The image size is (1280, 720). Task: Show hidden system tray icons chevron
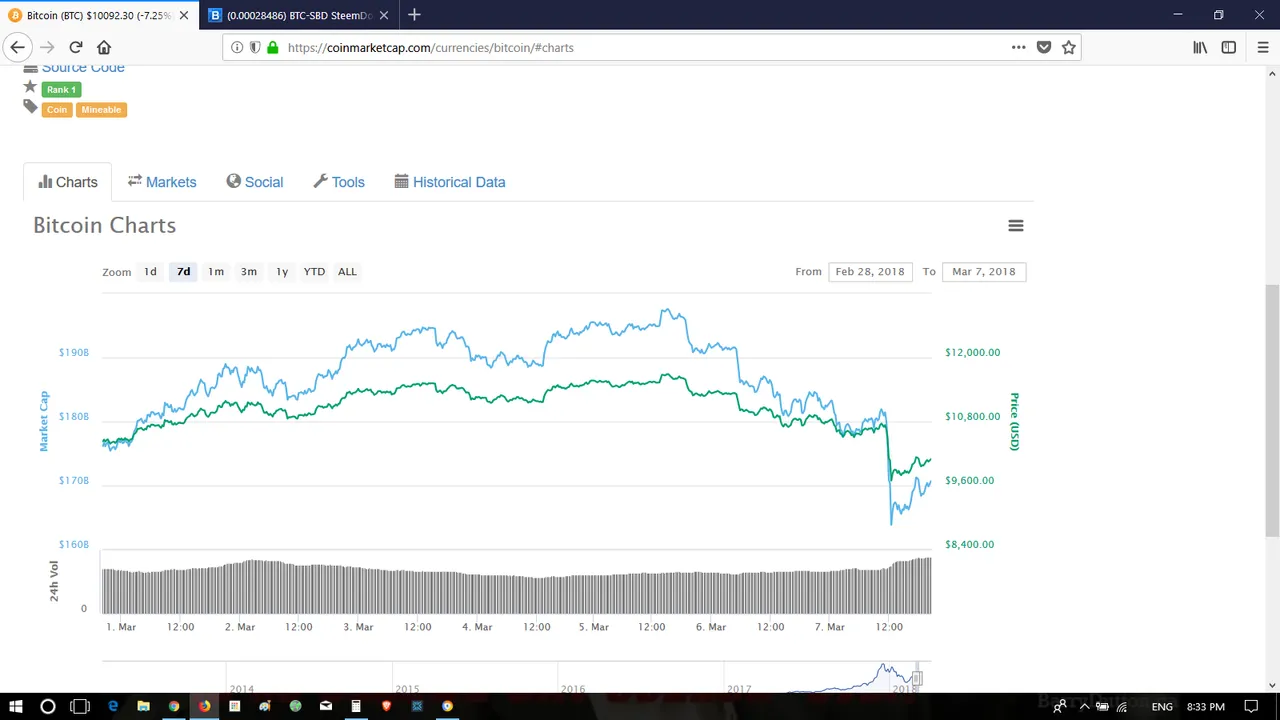pos(1084,706)
